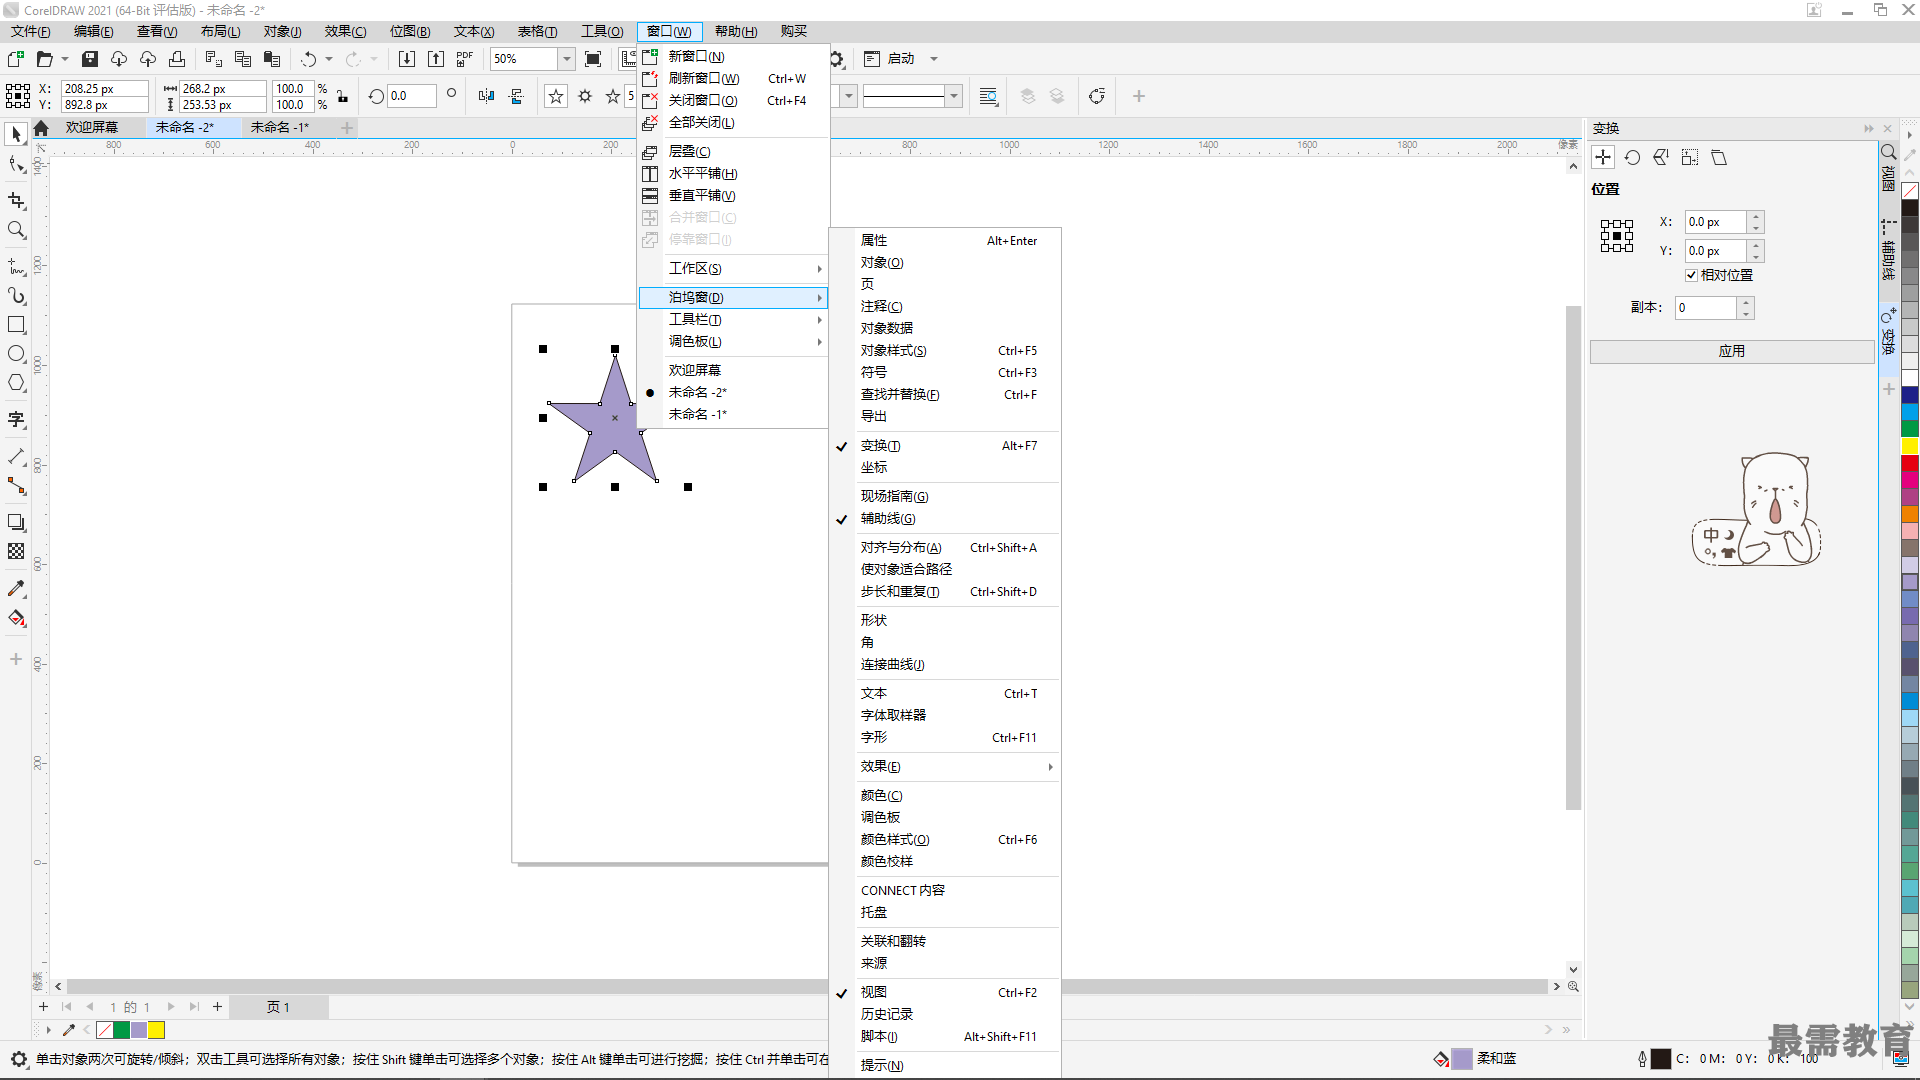Expand the 调色板 submenu
The image size is (1920, 1080).
734,342
